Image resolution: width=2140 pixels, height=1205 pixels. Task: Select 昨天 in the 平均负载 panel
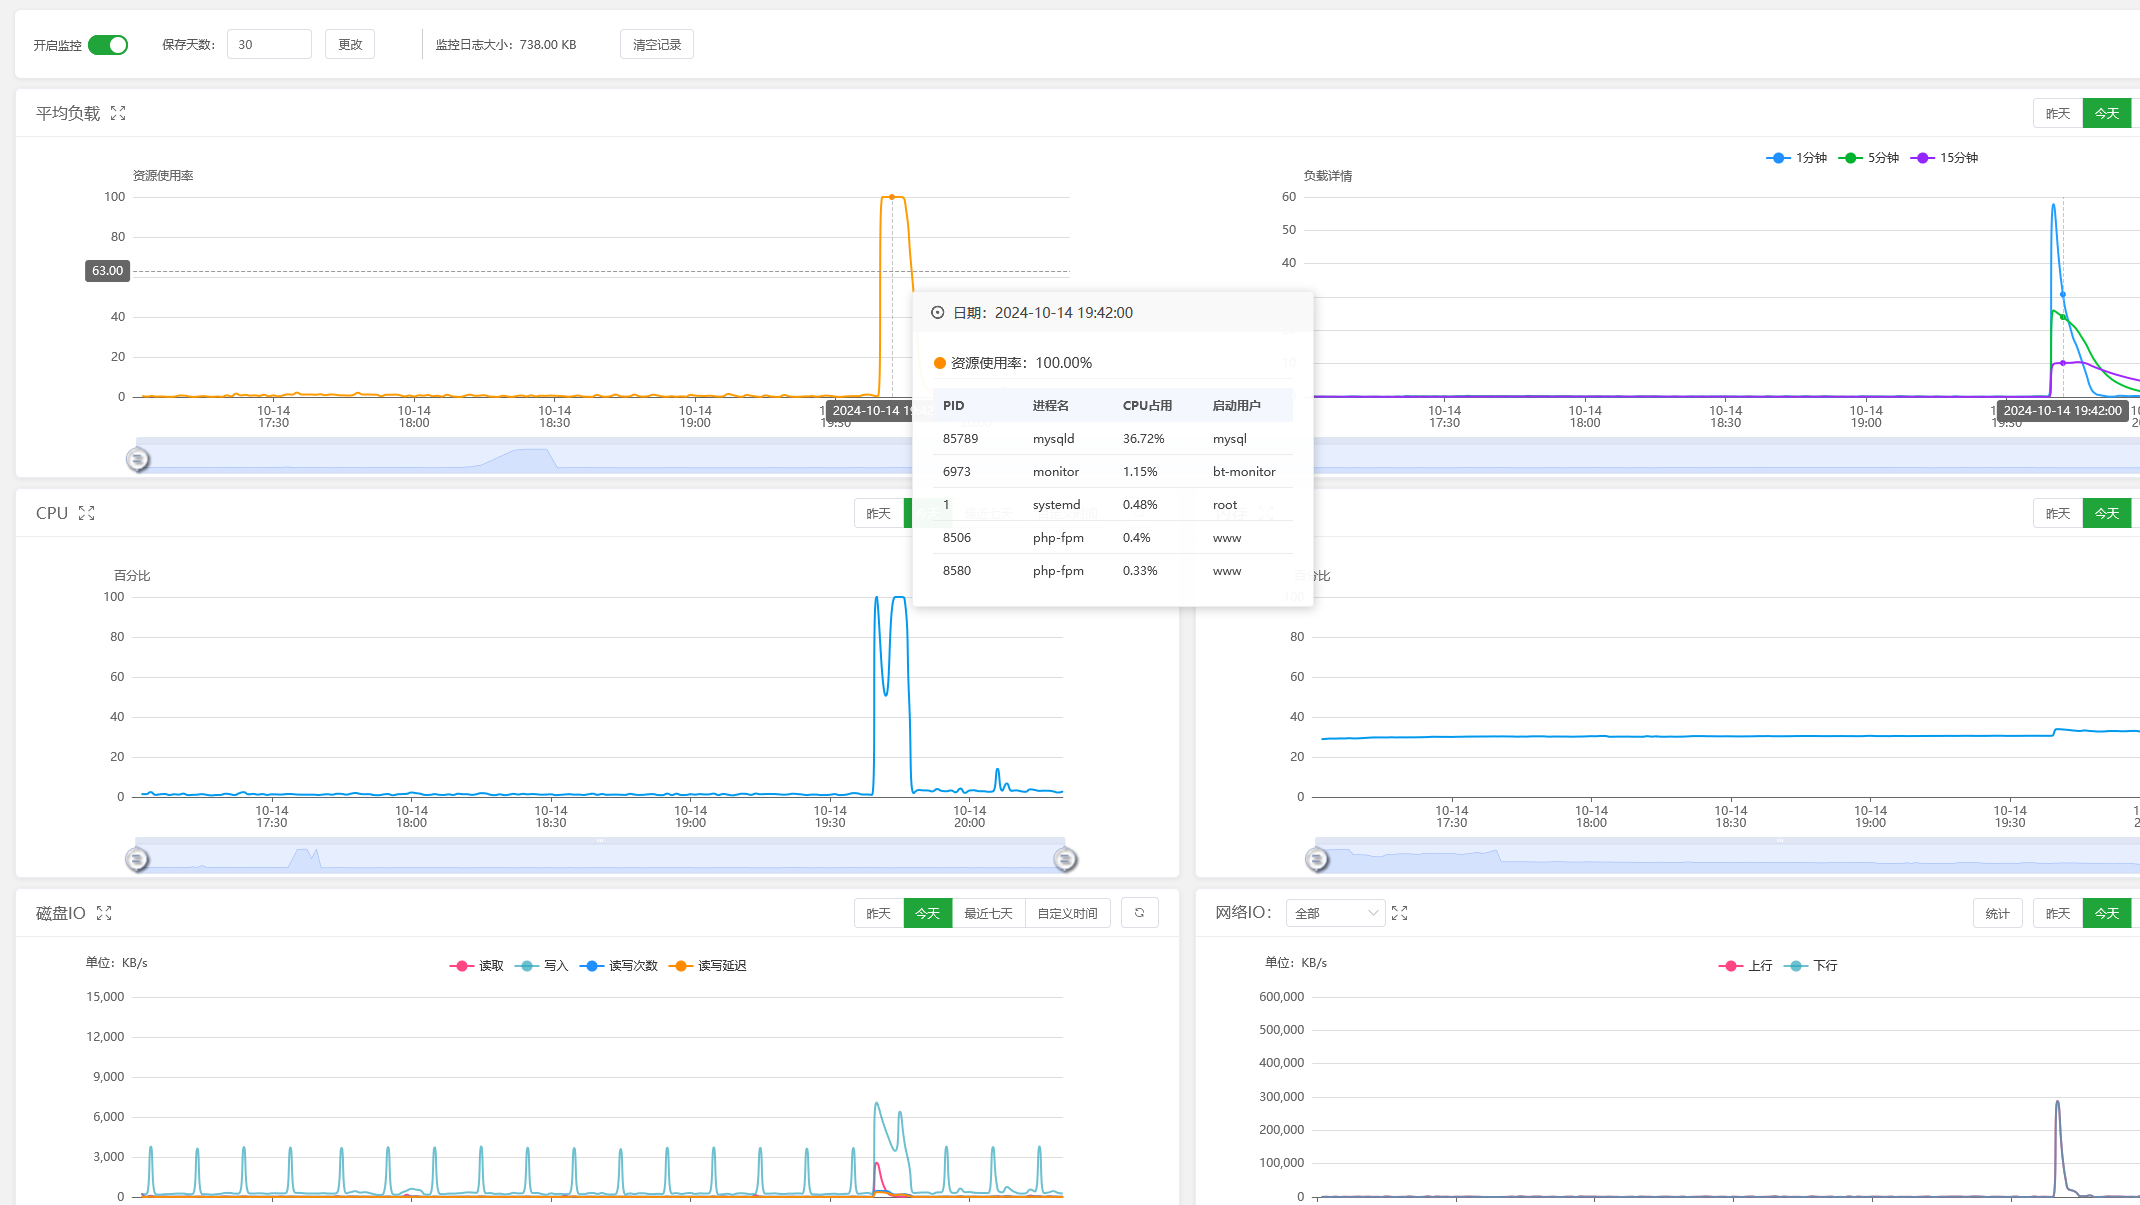[x=2058, y=113]
